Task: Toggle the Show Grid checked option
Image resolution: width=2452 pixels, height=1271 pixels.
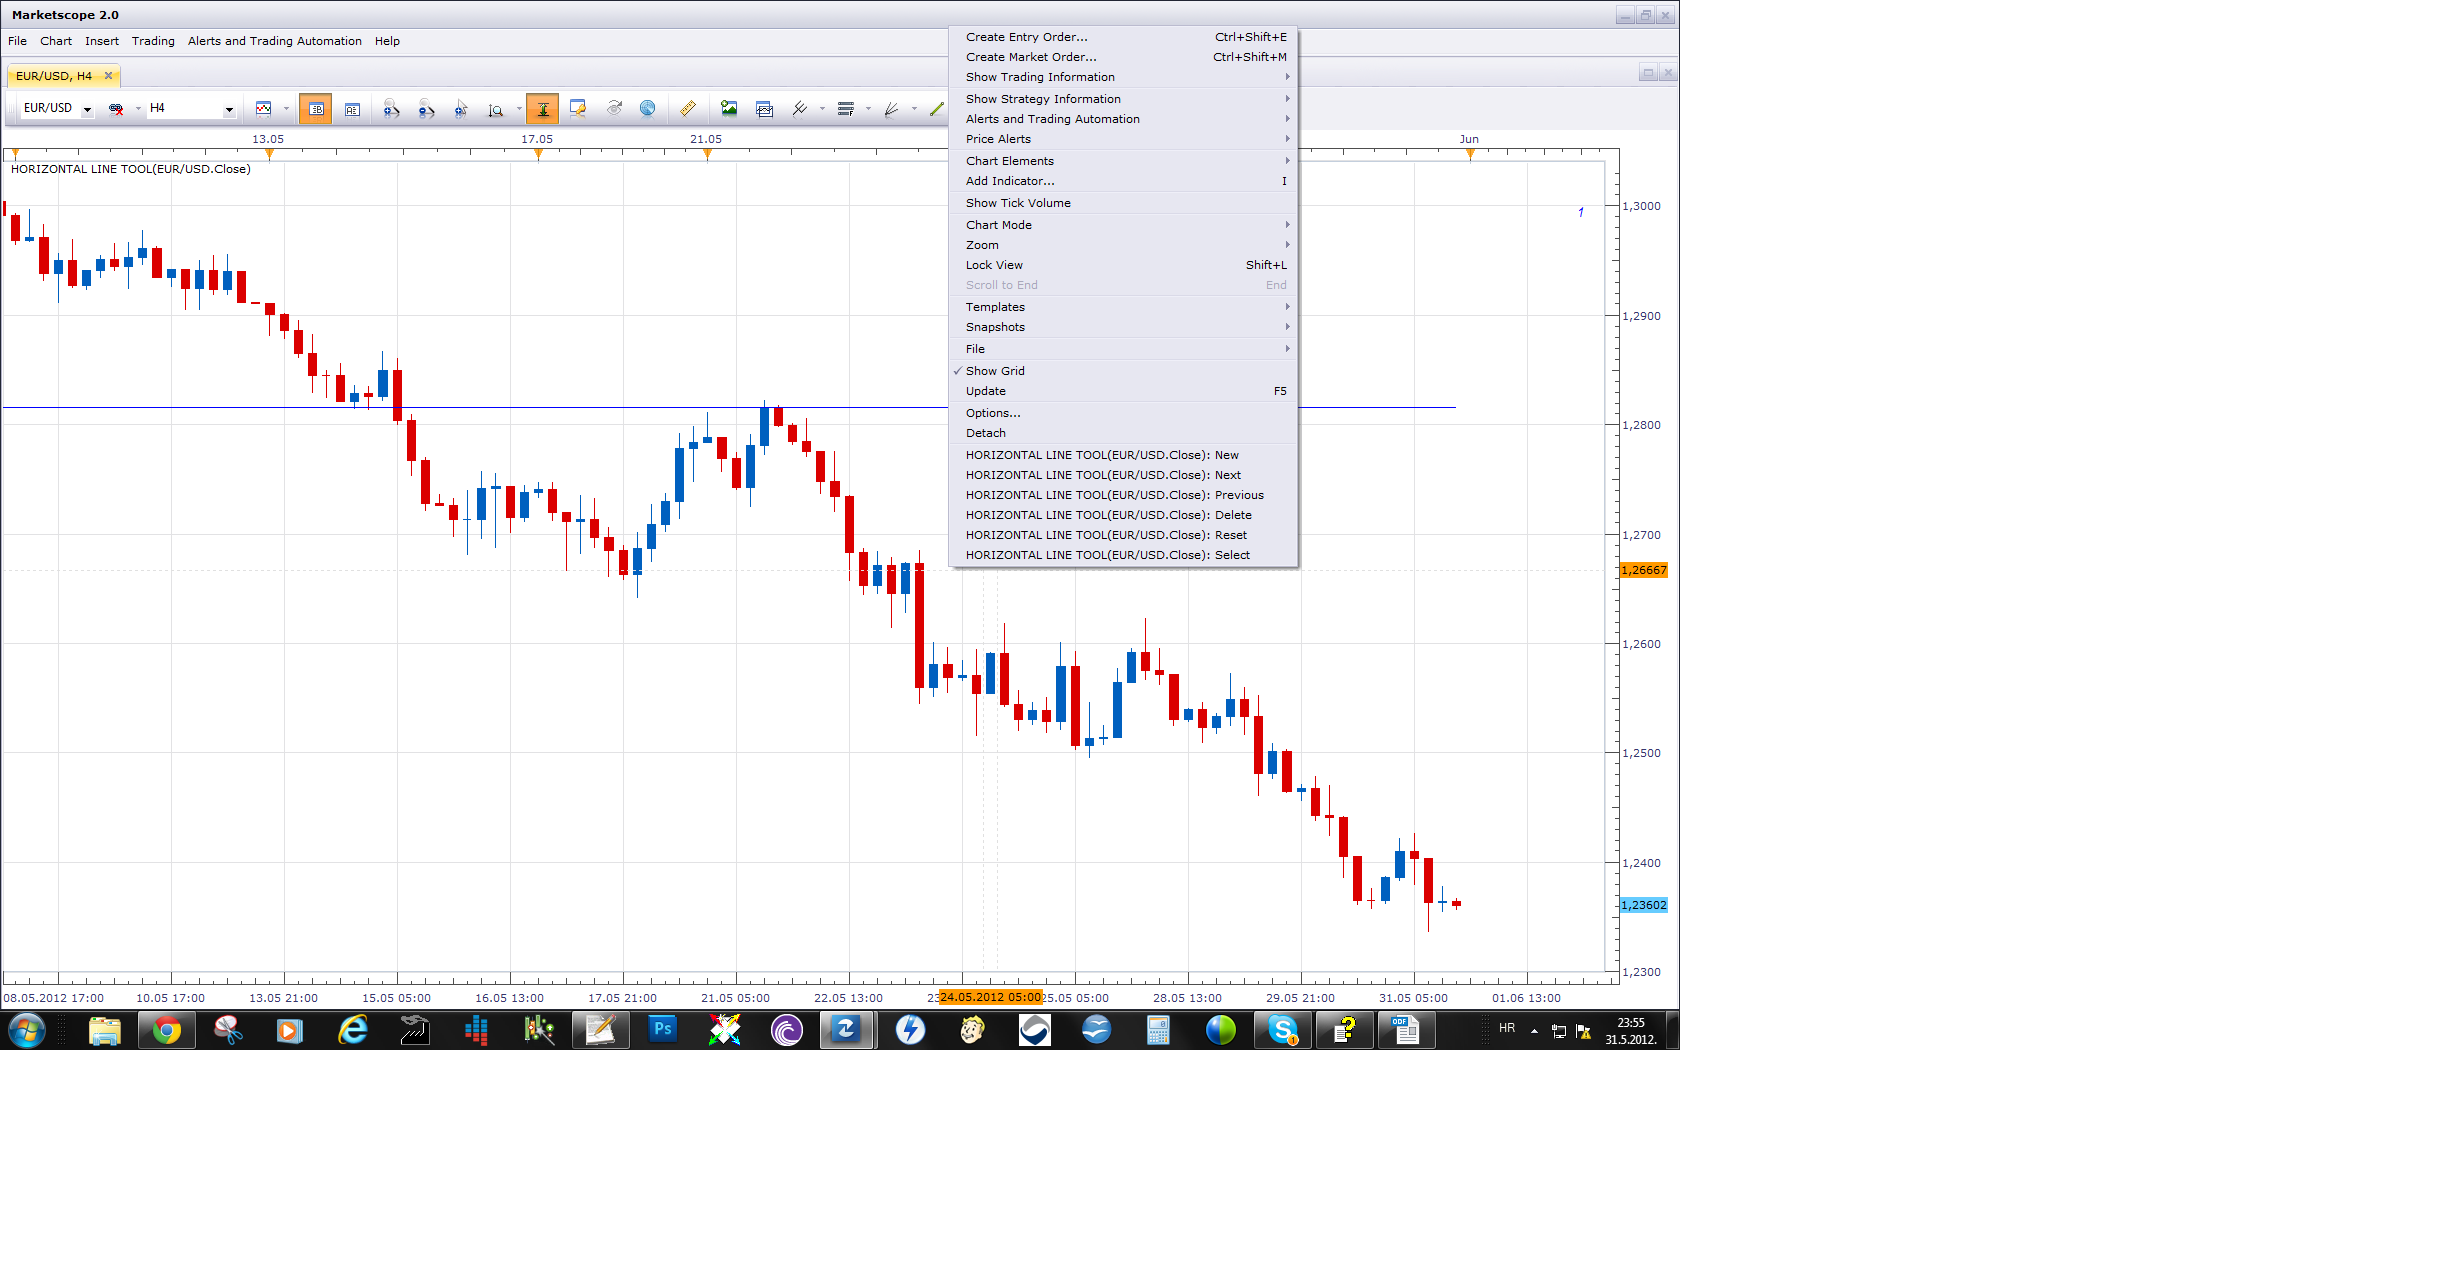Action: [x=1123, y=371]
